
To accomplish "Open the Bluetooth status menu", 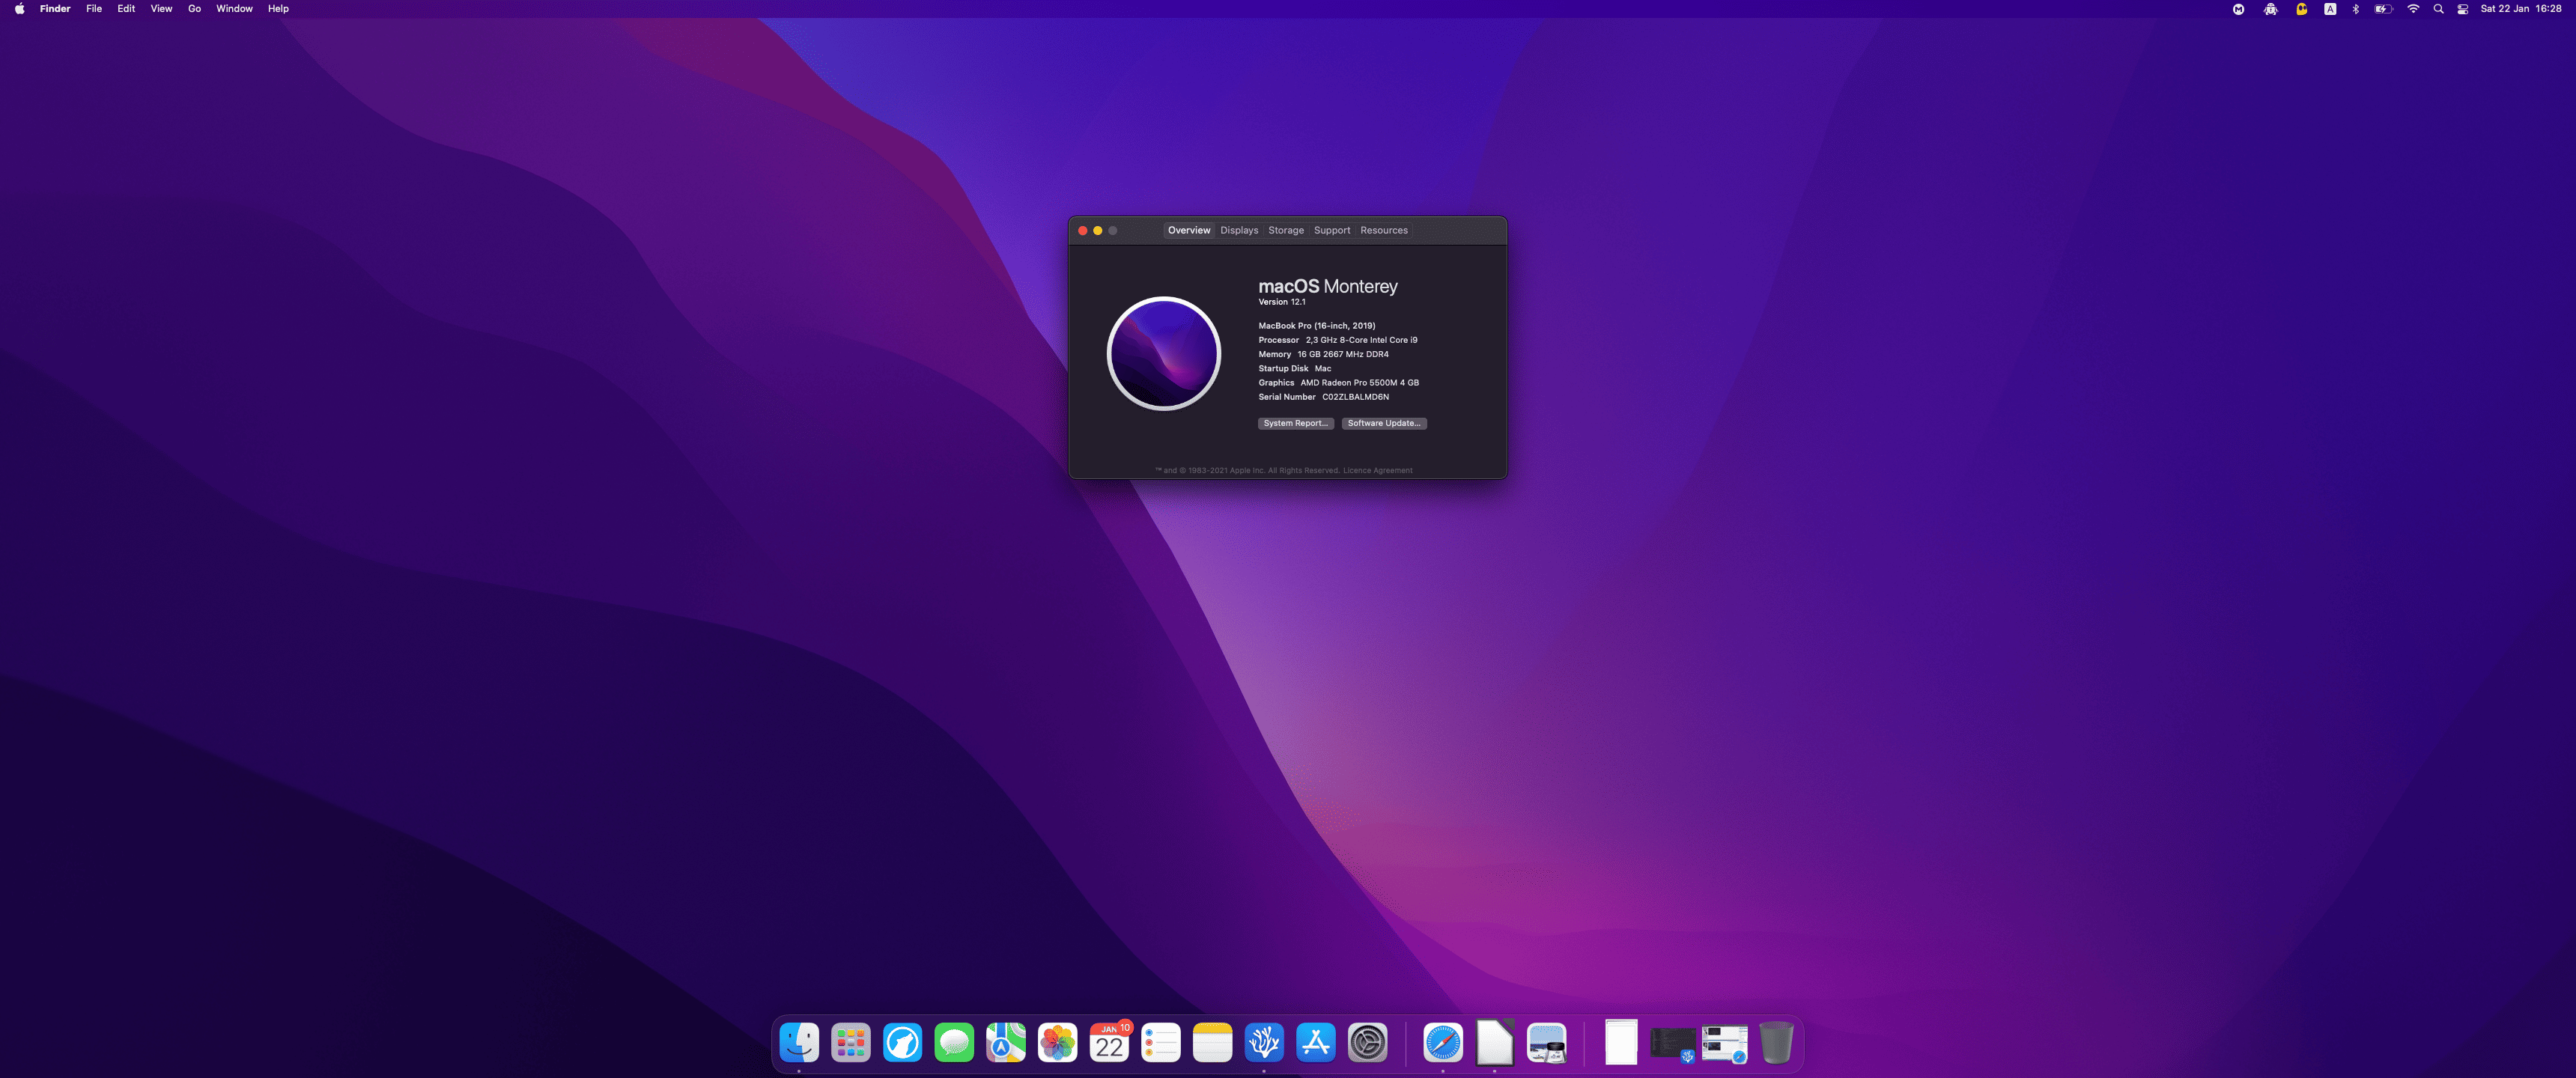I will pyautogui.click(x=2355, y=9).
